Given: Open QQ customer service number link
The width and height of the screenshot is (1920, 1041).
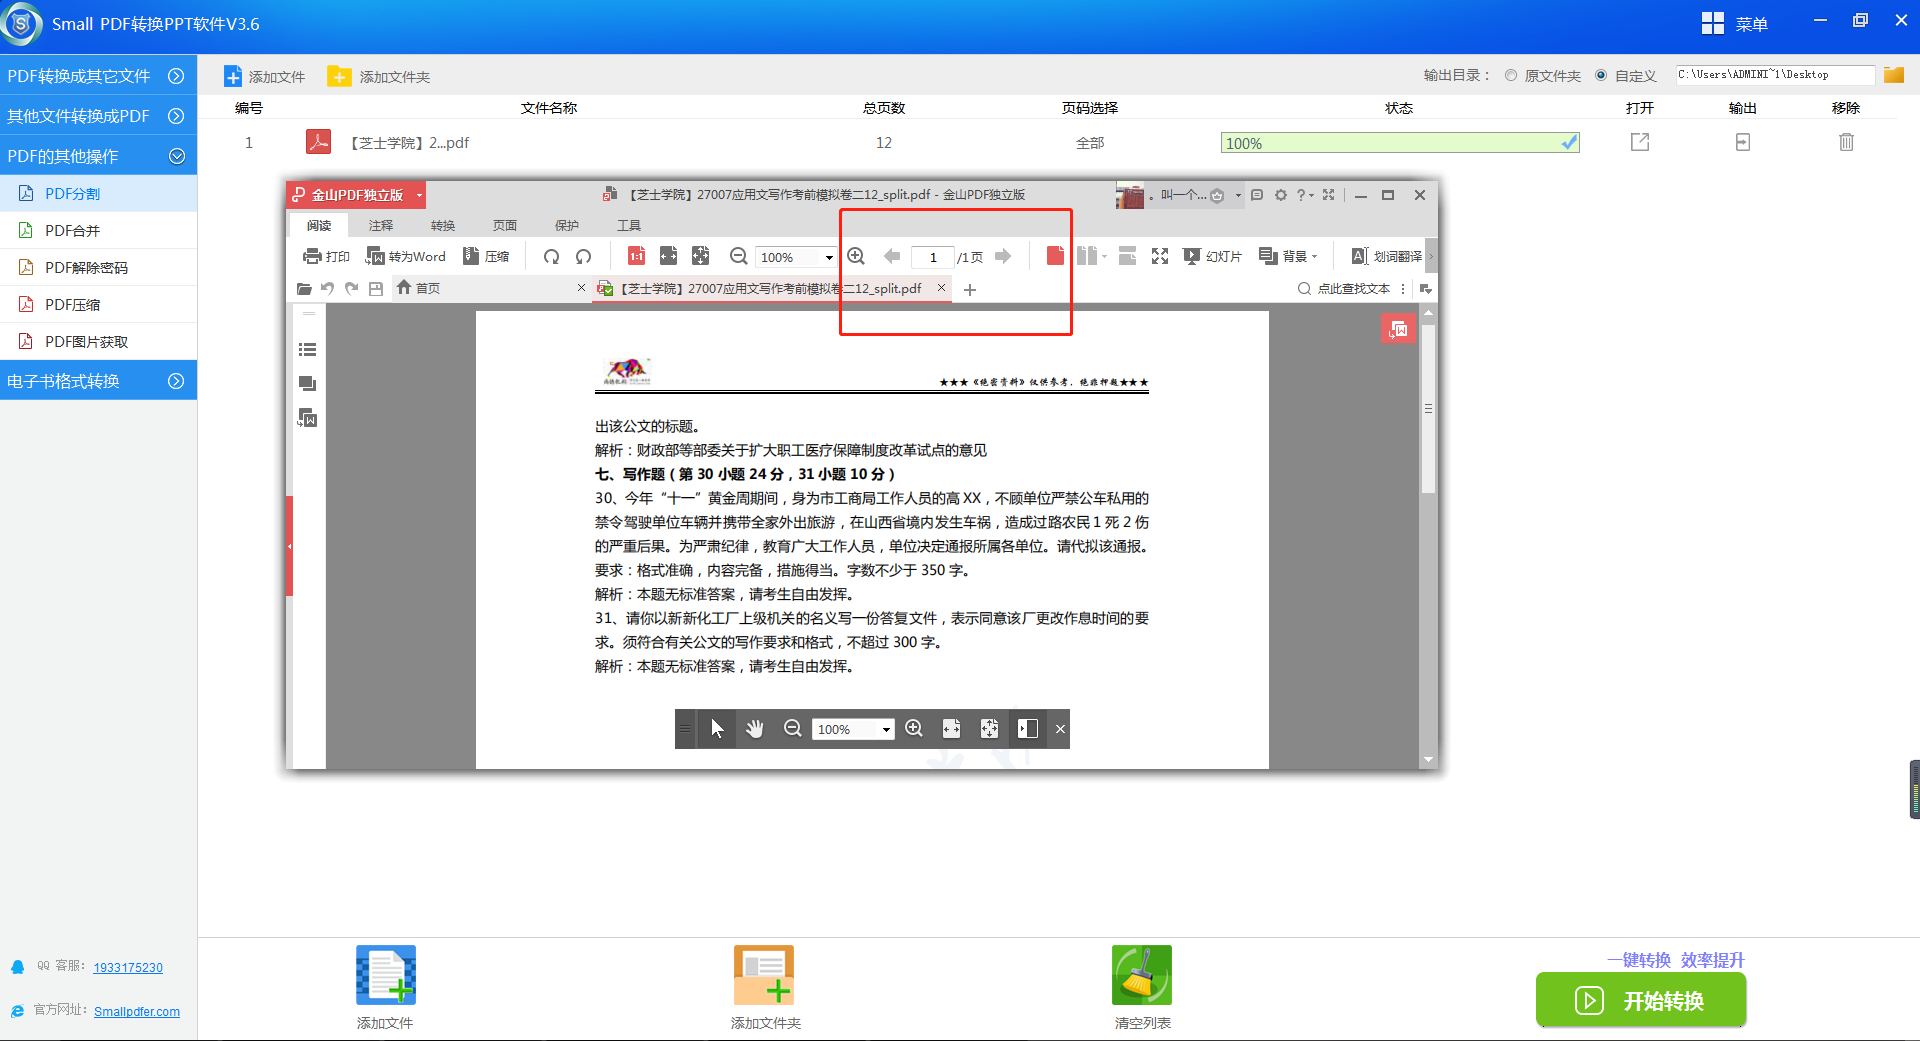Looking at the screenshot, I should click(128, 967).
